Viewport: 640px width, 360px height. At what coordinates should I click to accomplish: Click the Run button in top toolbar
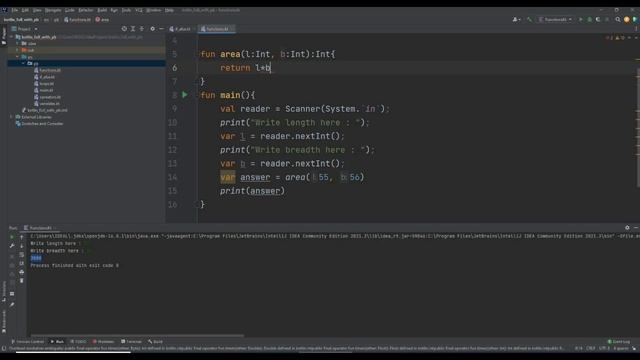pyautogui.click(x=580, y=19)
